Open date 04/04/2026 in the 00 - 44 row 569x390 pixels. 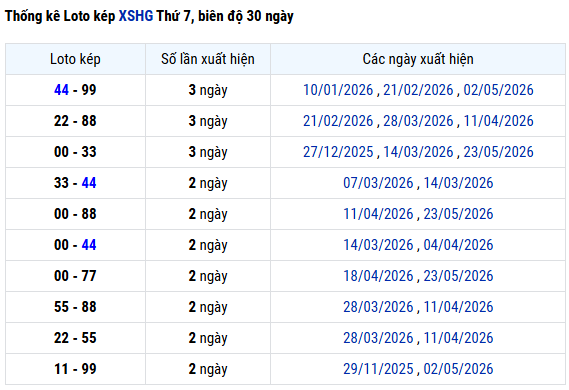(458, 245)
